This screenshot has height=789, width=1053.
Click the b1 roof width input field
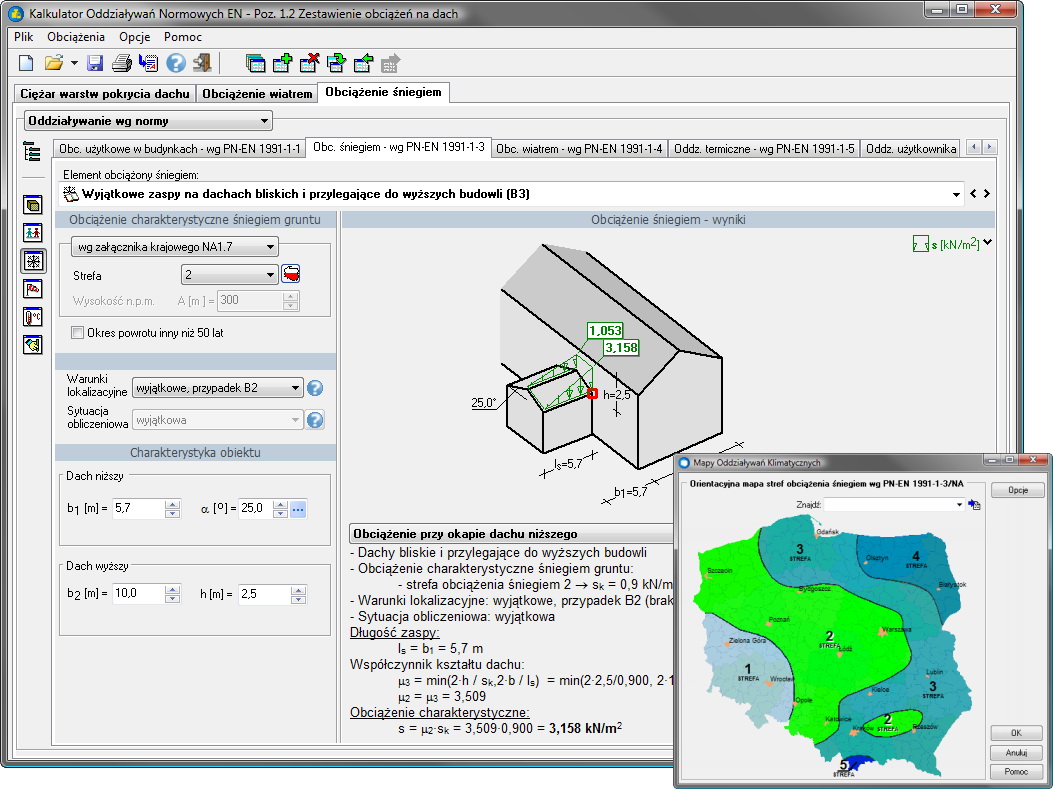pyautogui.click(x=136, y=509)
